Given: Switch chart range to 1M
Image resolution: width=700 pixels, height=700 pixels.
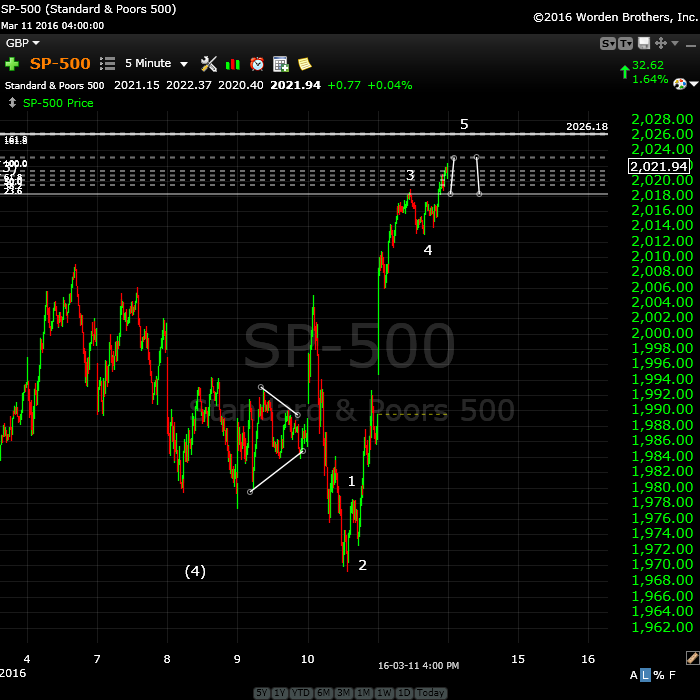Looking at the screenshot, I should point(363,692).
